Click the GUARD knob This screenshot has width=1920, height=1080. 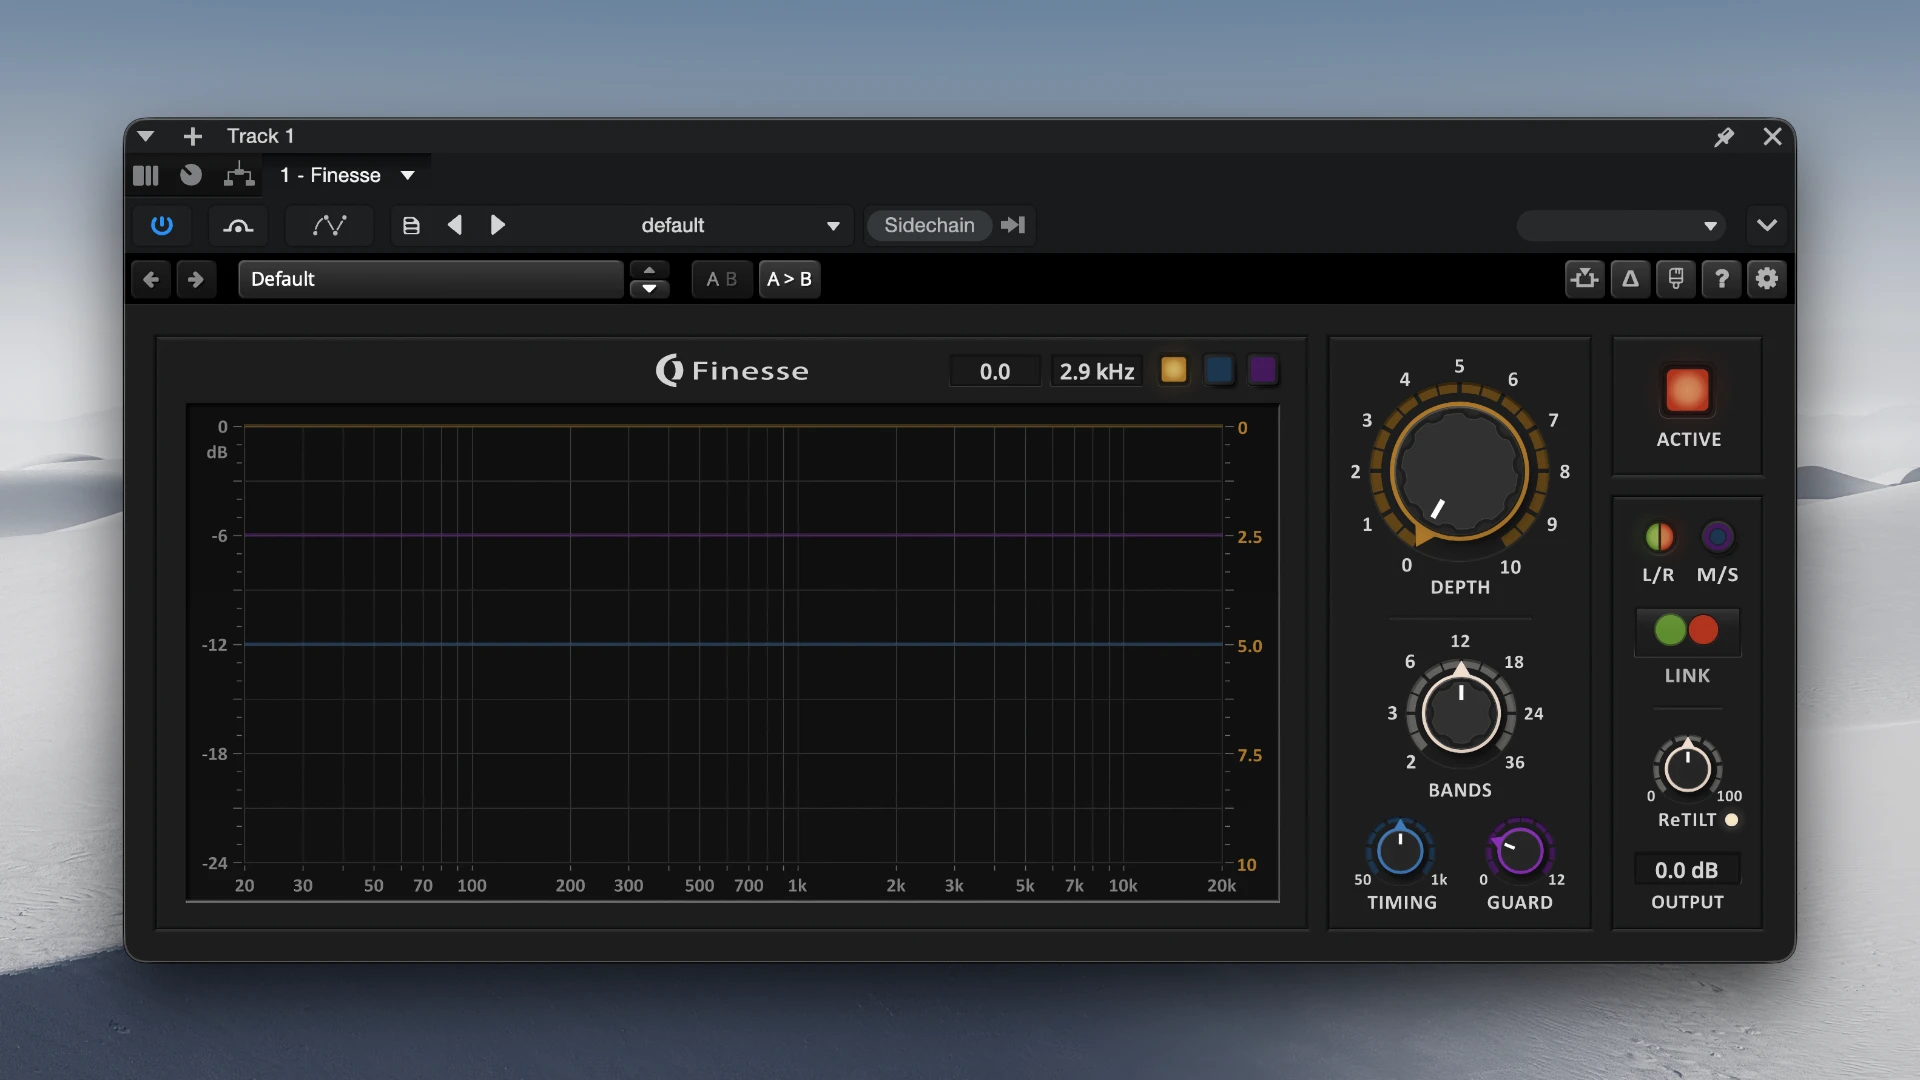1520,852
